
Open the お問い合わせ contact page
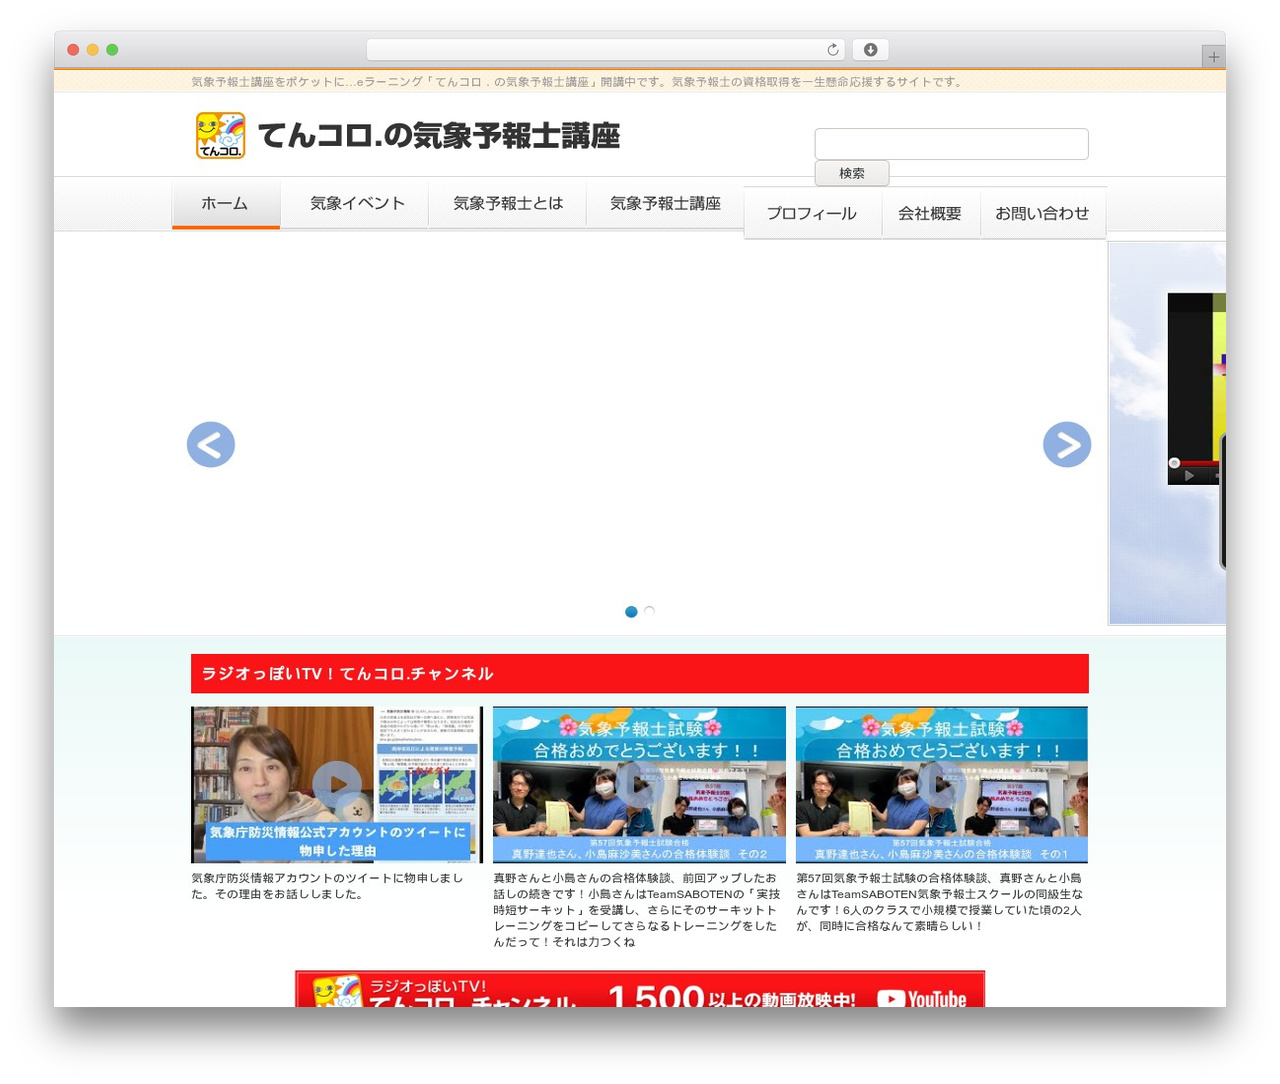point(1042,213)
